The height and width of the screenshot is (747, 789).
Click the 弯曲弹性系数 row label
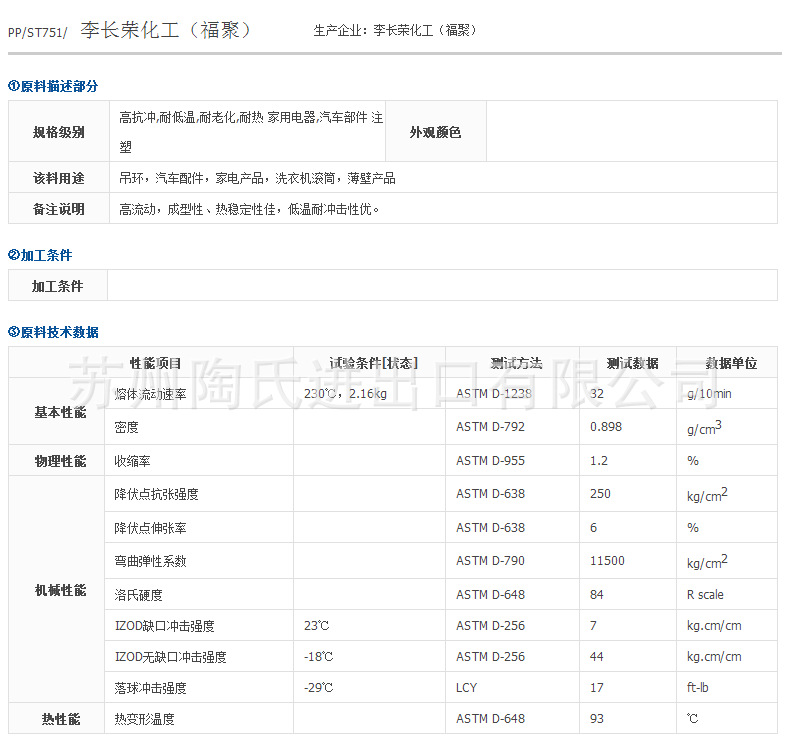(x=150, y=561)
